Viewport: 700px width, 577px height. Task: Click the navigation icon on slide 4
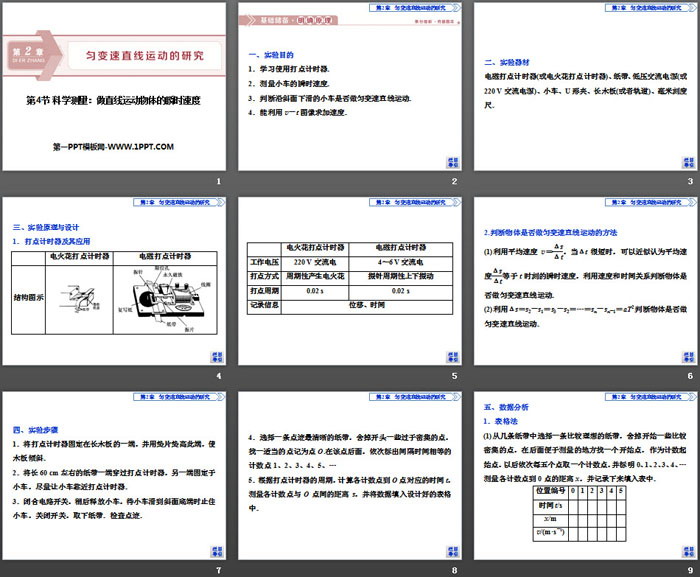pyautogui.click(x=216, y=356)
